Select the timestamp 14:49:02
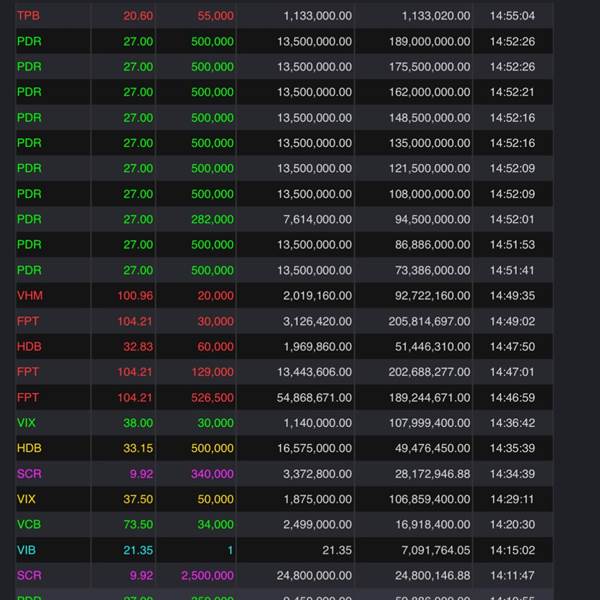The height and width of the screenshot is (600, 600). (x=512, y=321)
